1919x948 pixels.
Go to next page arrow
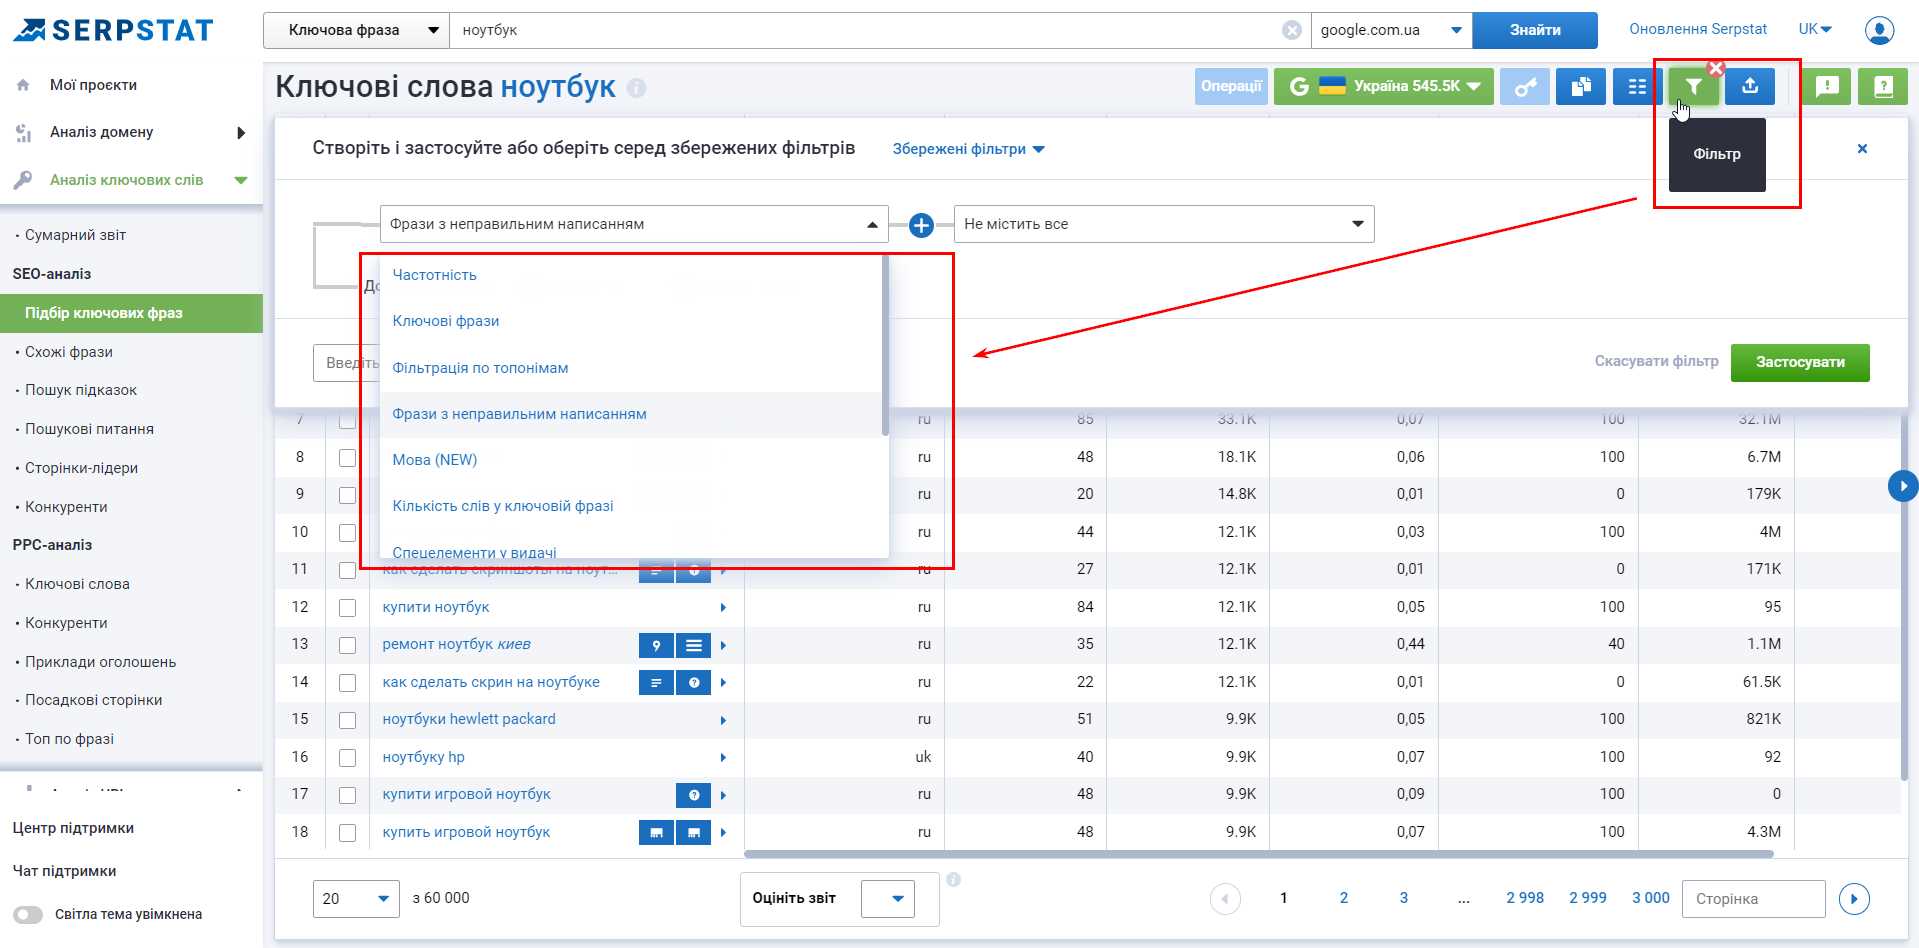click(x=1854, y=899)
